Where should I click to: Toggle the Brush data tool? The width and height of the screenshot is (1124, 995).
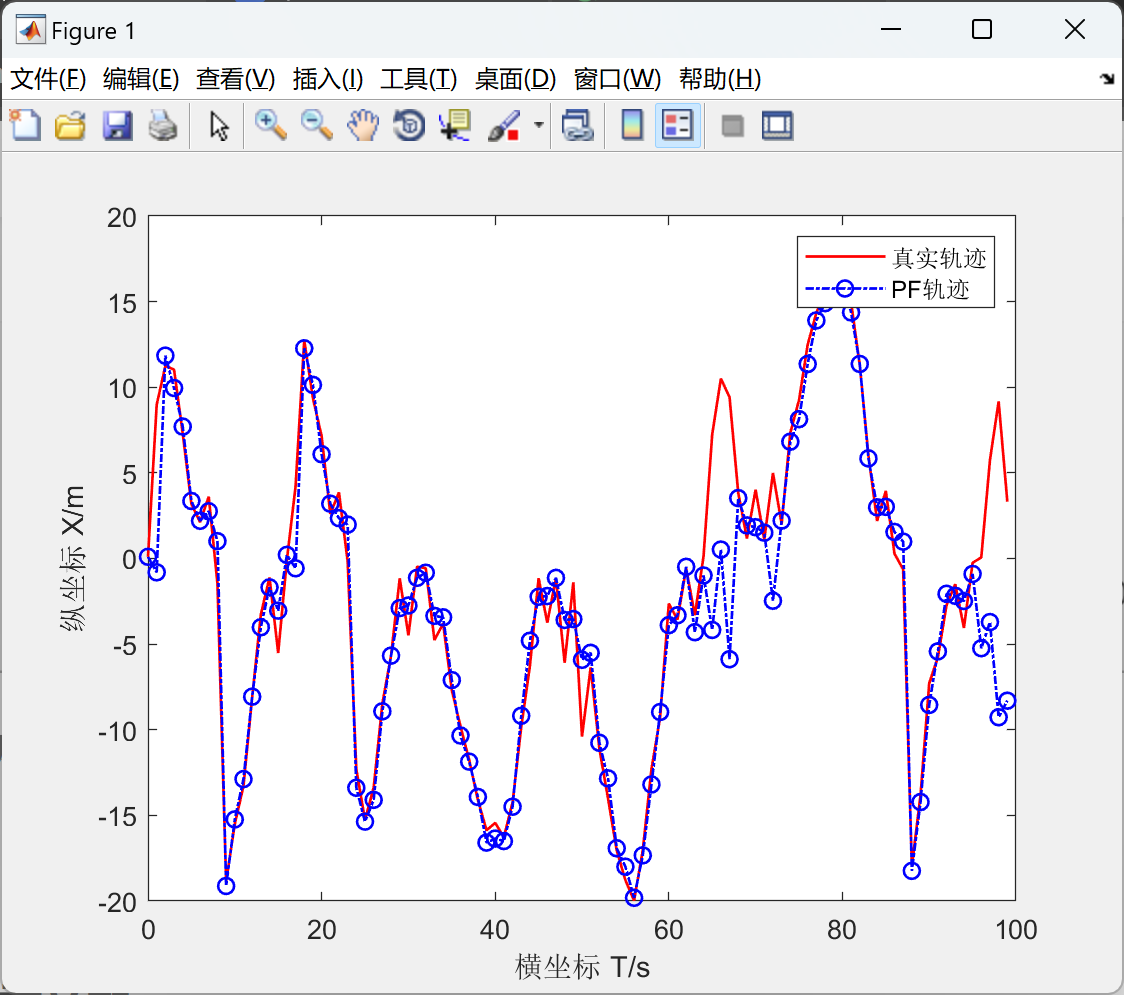coord(504,125)
